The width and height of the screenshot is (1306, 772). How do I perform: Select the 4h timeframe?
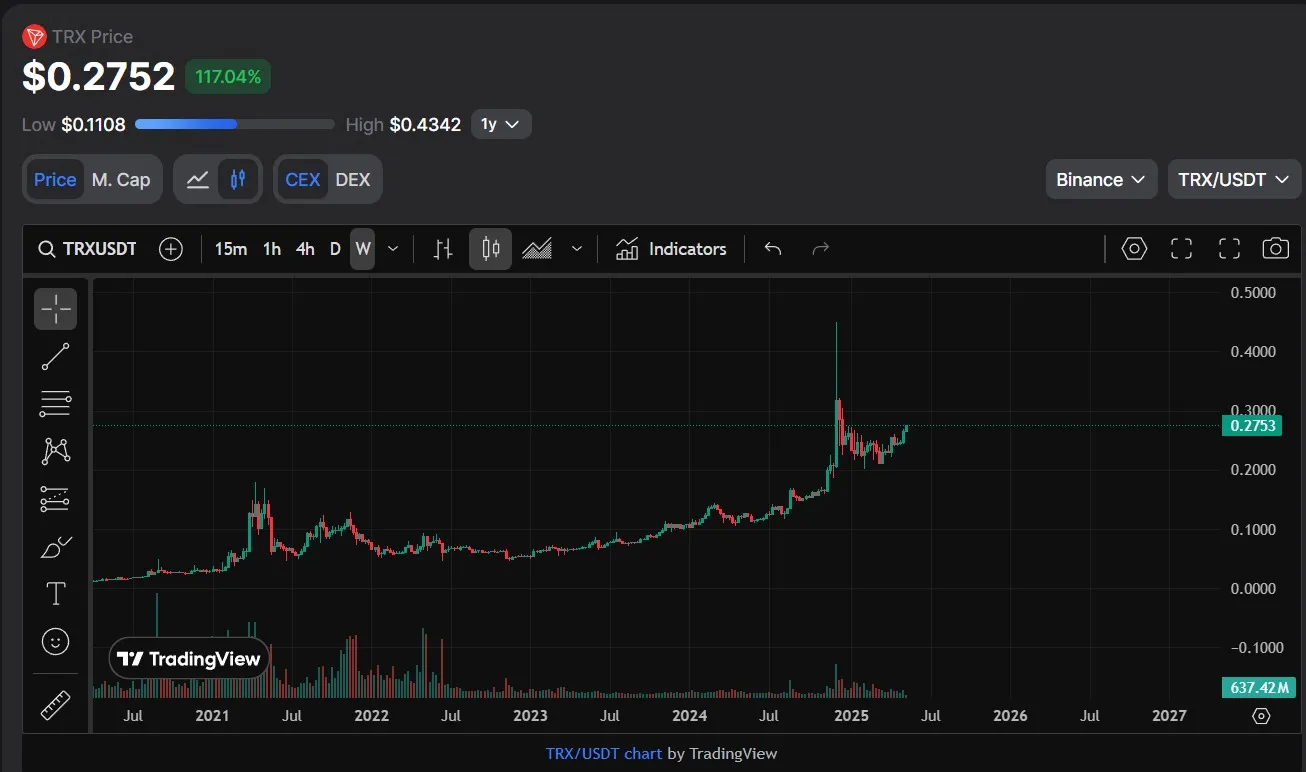pos(305,249)
